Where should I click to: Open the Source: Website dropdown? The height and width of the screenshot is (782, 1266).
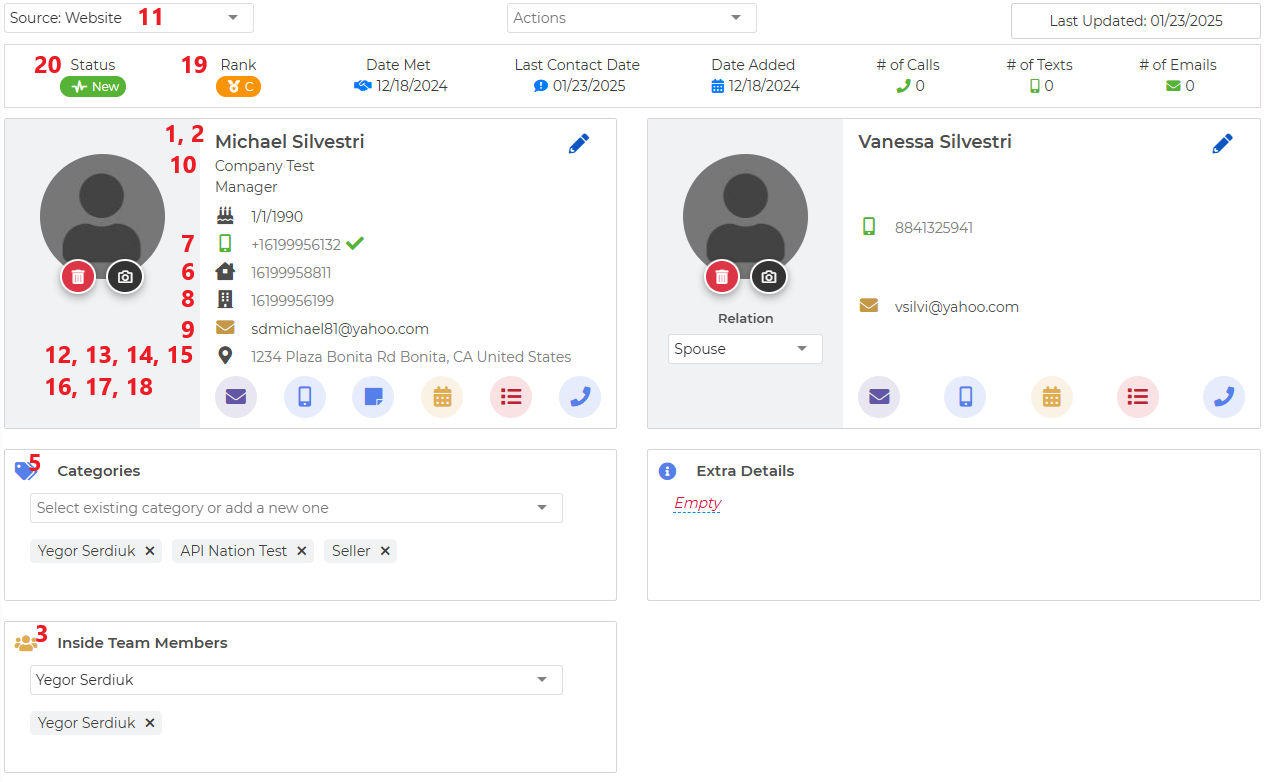pyautogui.click(x=129, y=18)
